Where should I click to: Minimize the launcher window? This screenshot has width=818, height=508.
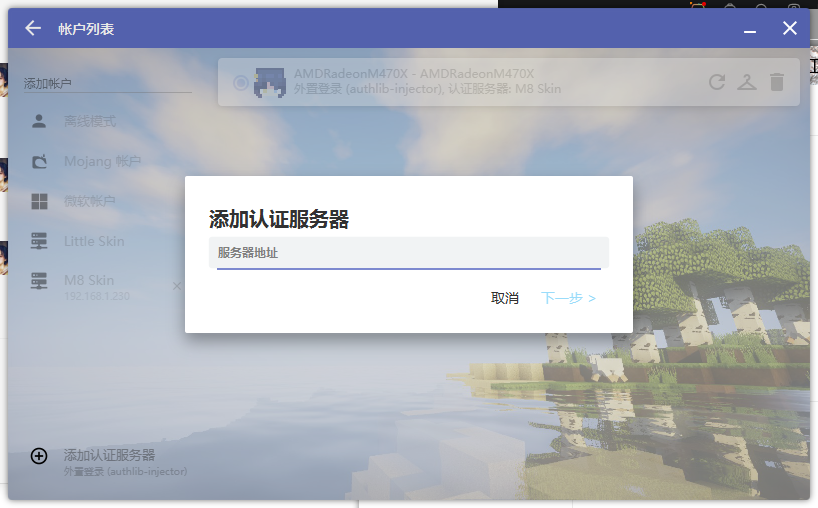pyautogui.click(x=750, y=32)
